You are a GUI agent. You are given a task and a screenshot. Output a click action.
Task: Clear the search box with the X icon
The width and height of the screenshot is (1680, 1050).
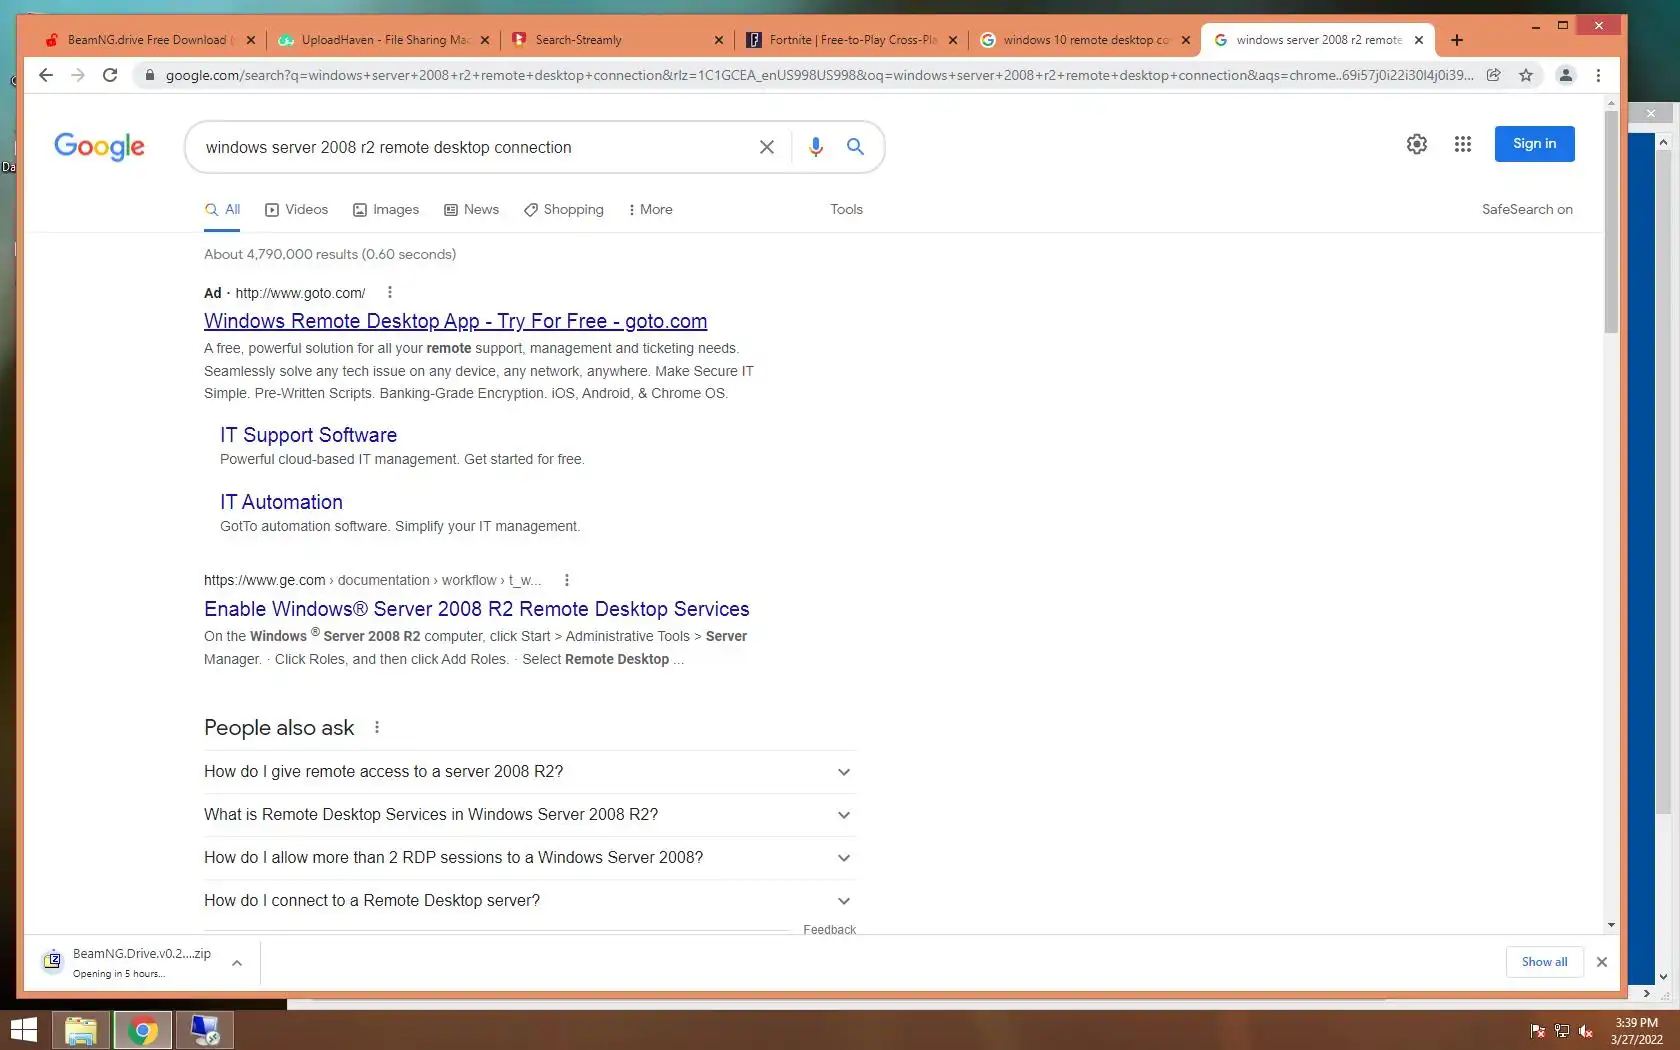tap(767, 147)
